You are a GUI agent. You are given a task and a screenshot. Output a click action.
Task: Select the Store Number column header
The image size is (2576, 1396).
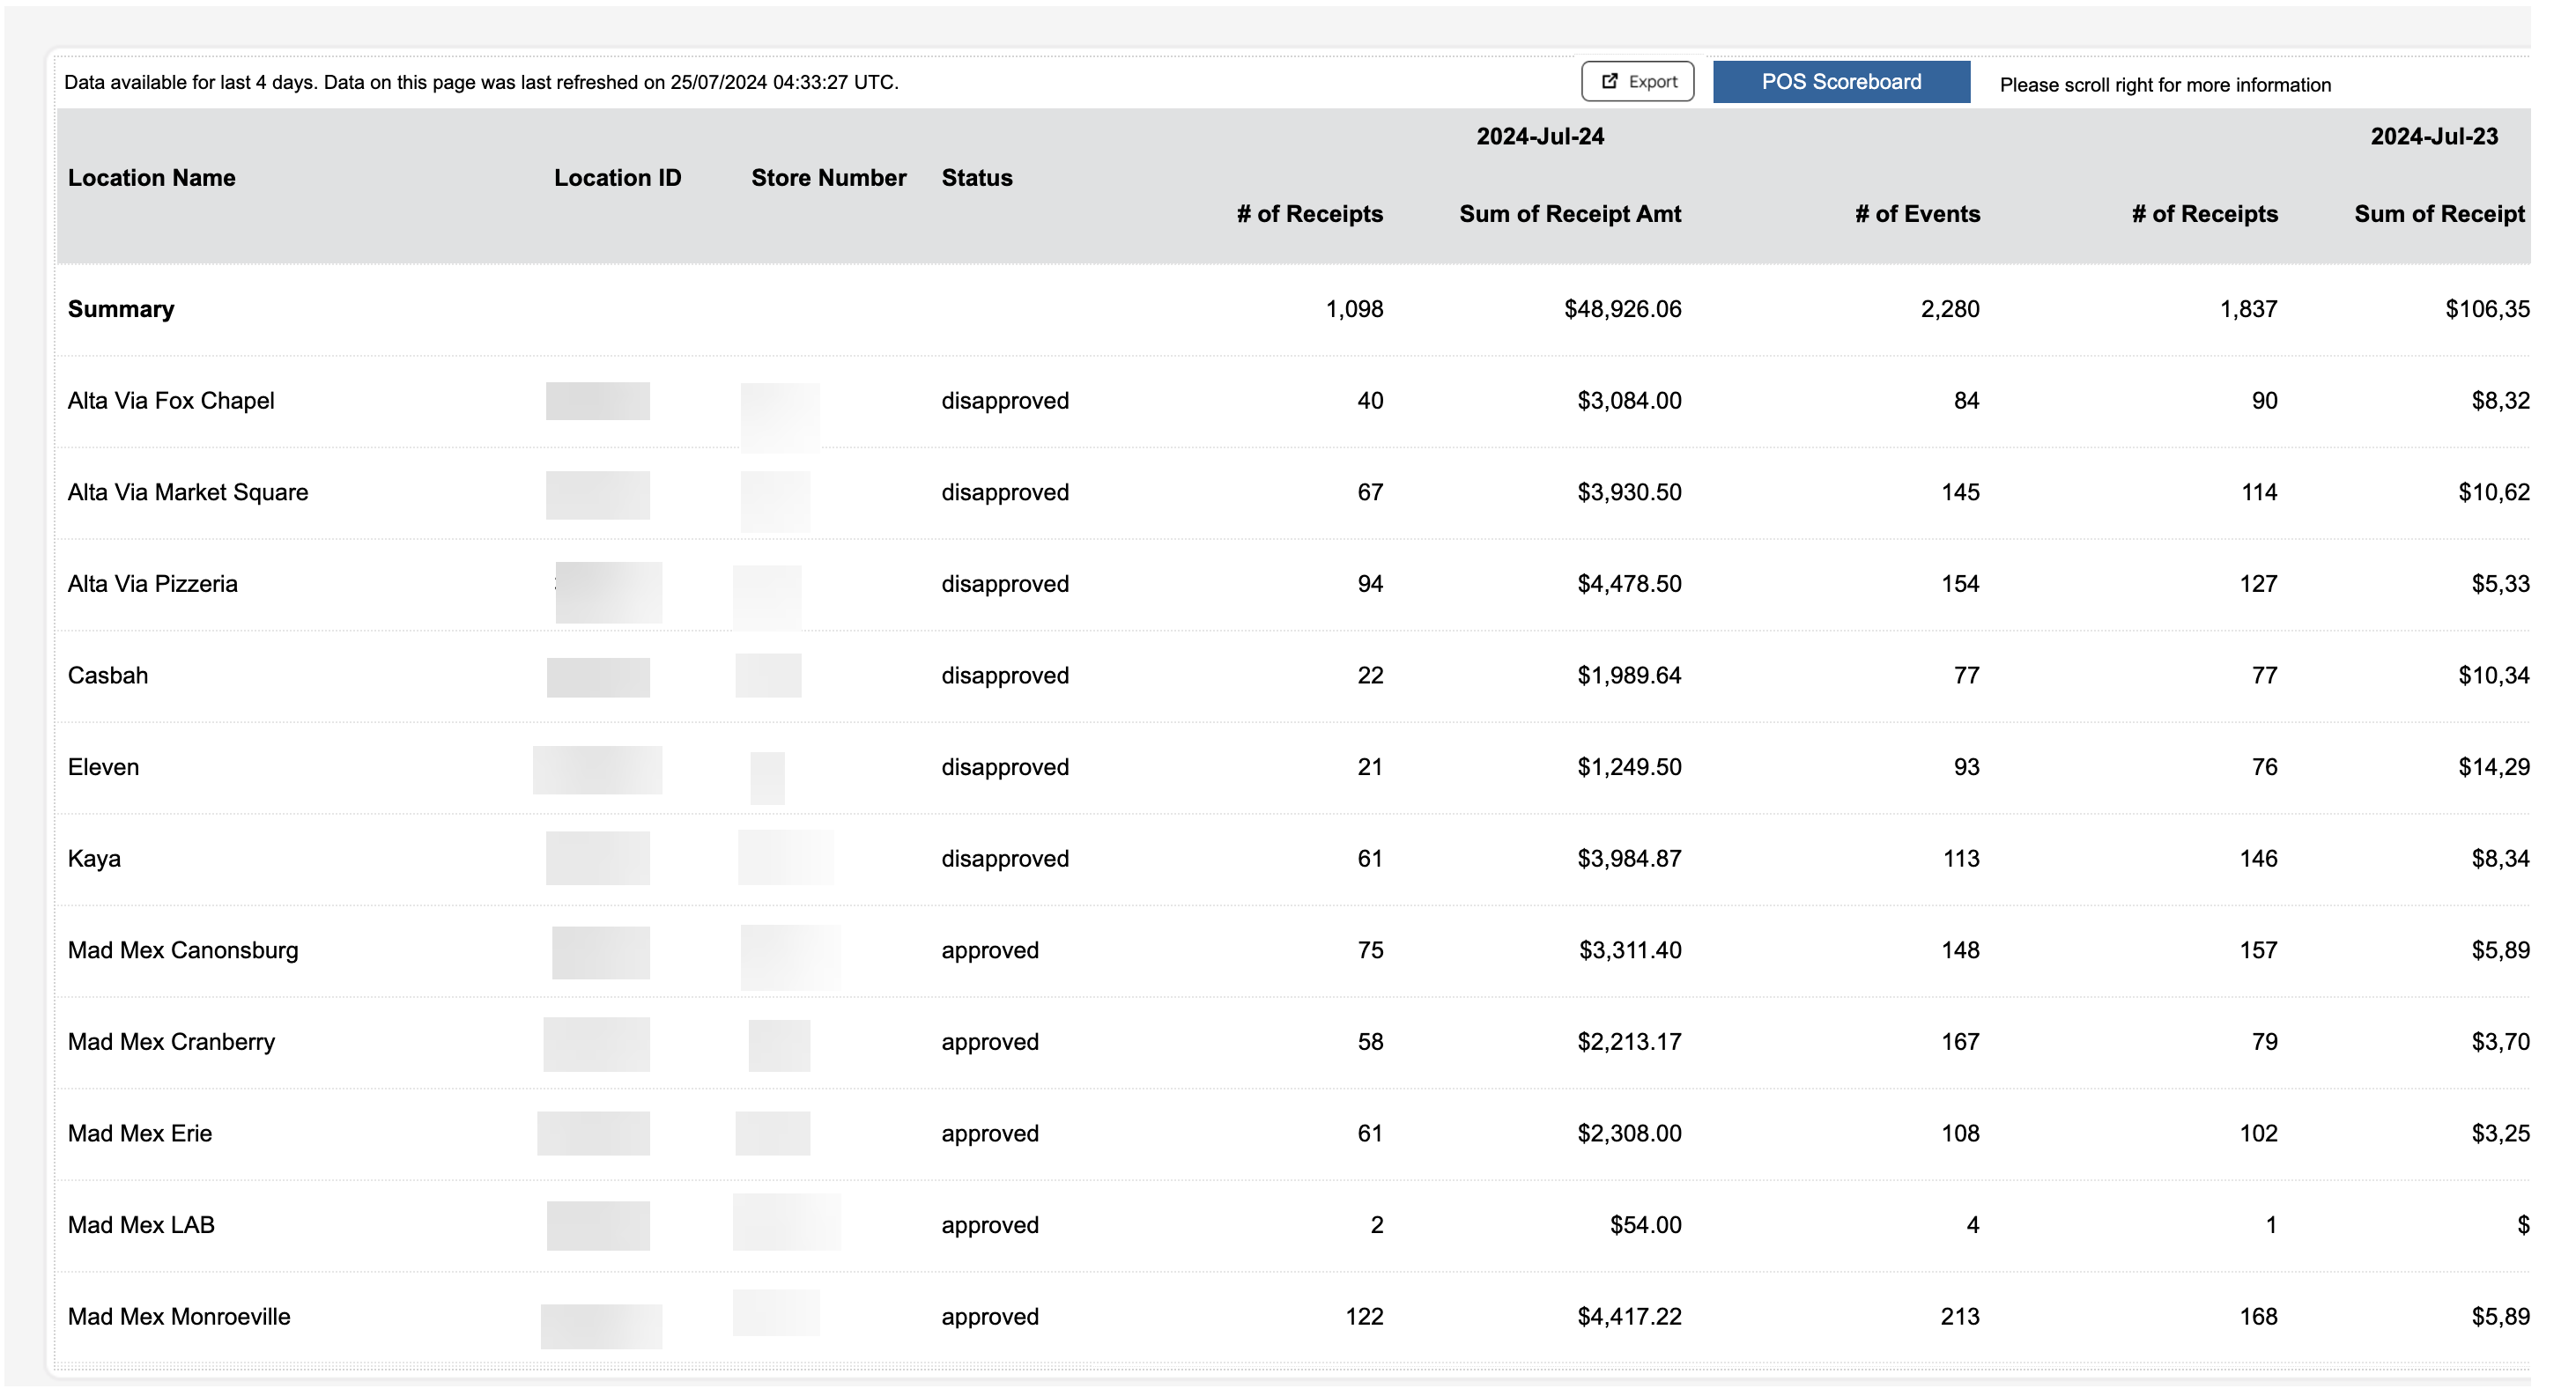click(828, 178)
